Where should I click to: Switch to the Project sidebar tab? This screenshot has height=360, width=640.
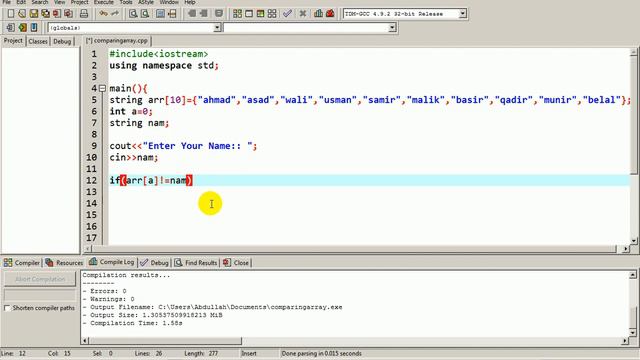click(x=13, y=41)
